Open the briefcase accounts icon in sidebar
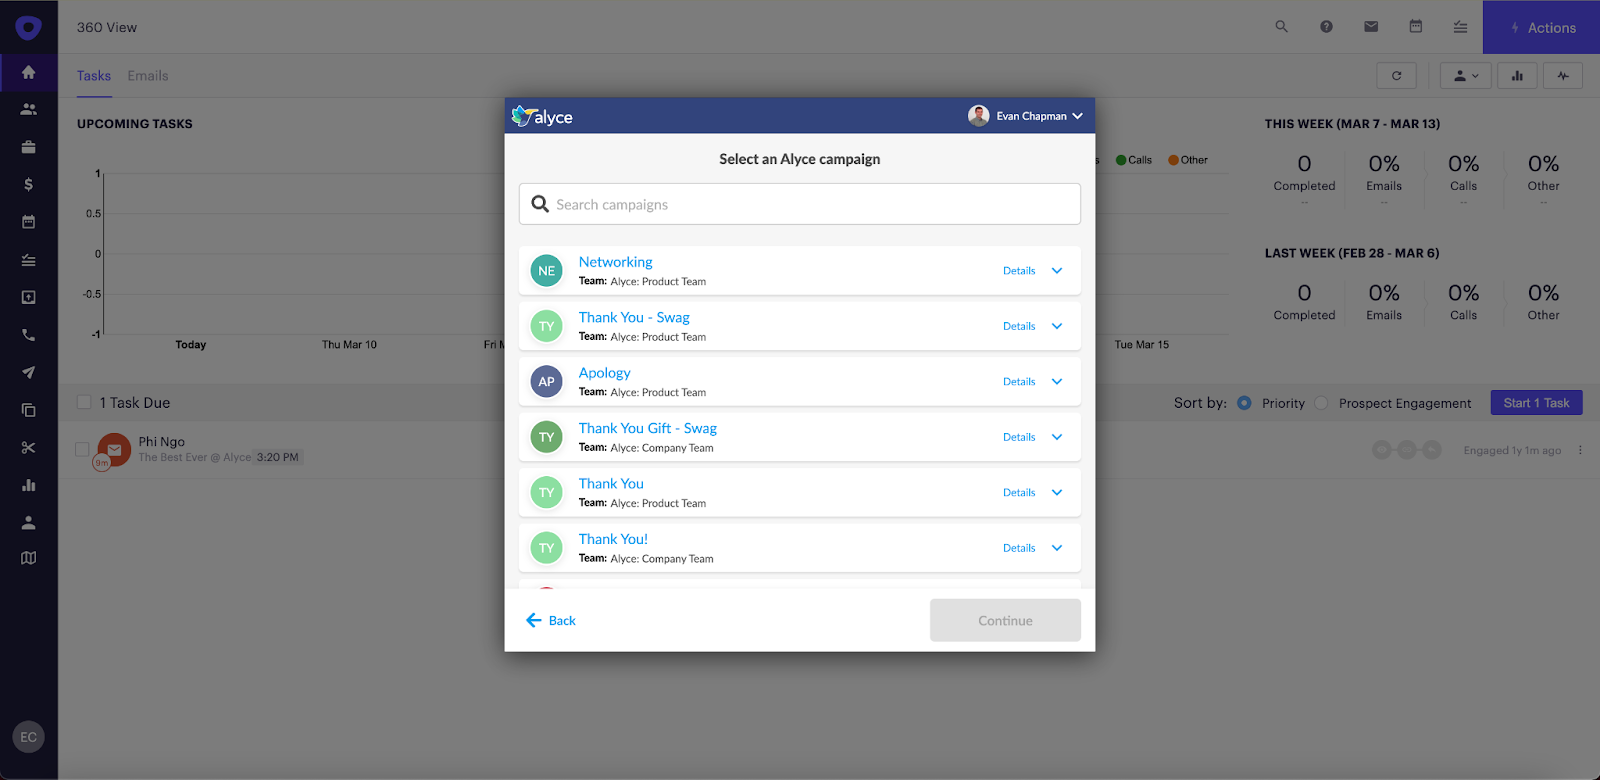This screenshot has height=780, width=1600. coord(28,147)
